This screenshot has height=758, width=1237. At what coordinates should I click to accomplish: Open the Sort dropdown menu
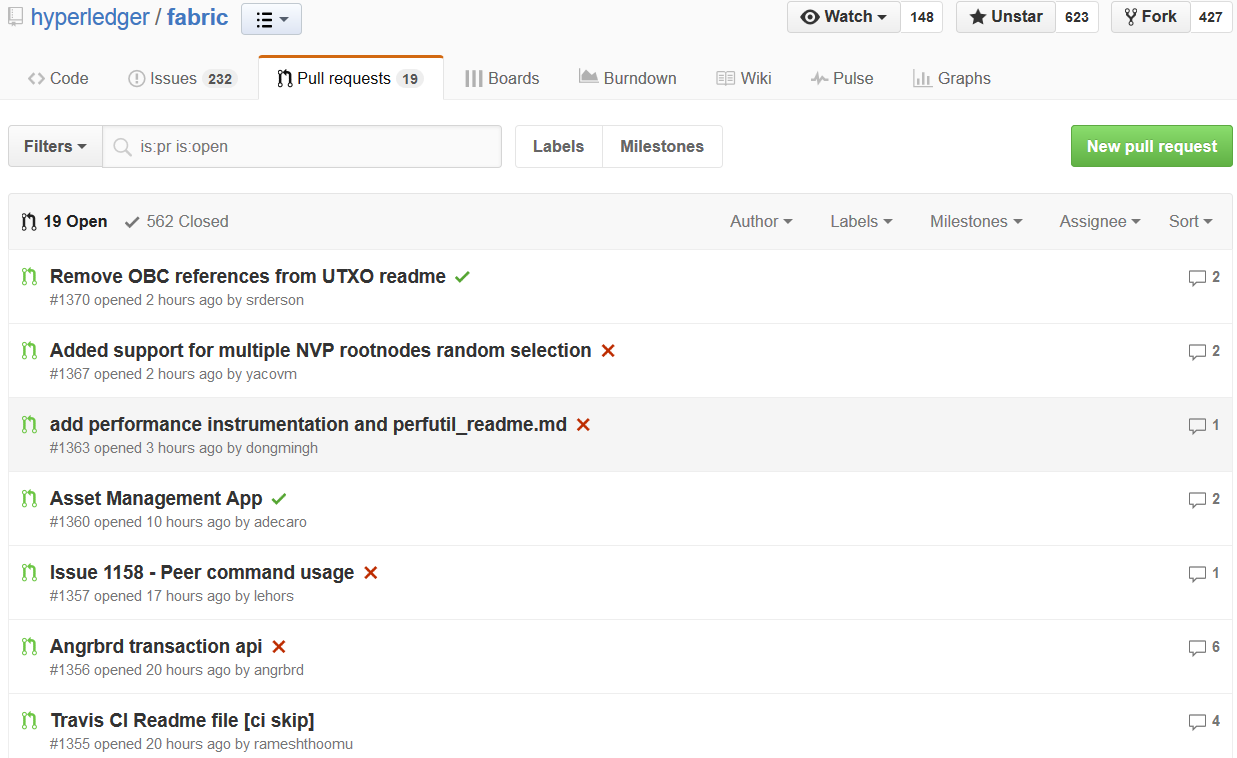(1190, 222)
